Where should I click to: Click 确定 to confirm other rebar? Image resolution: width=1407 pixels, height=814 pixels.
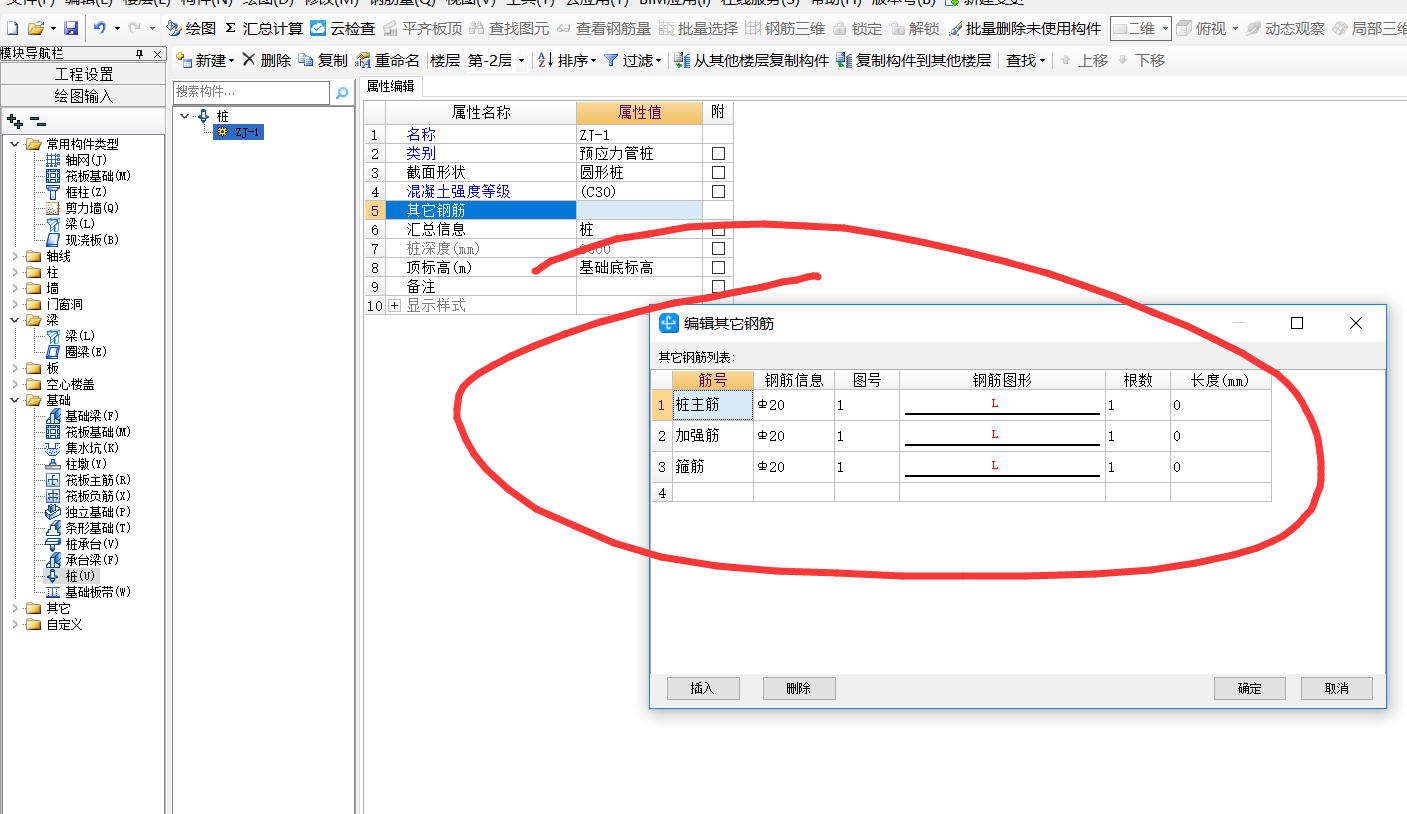tap(1250, 688)
